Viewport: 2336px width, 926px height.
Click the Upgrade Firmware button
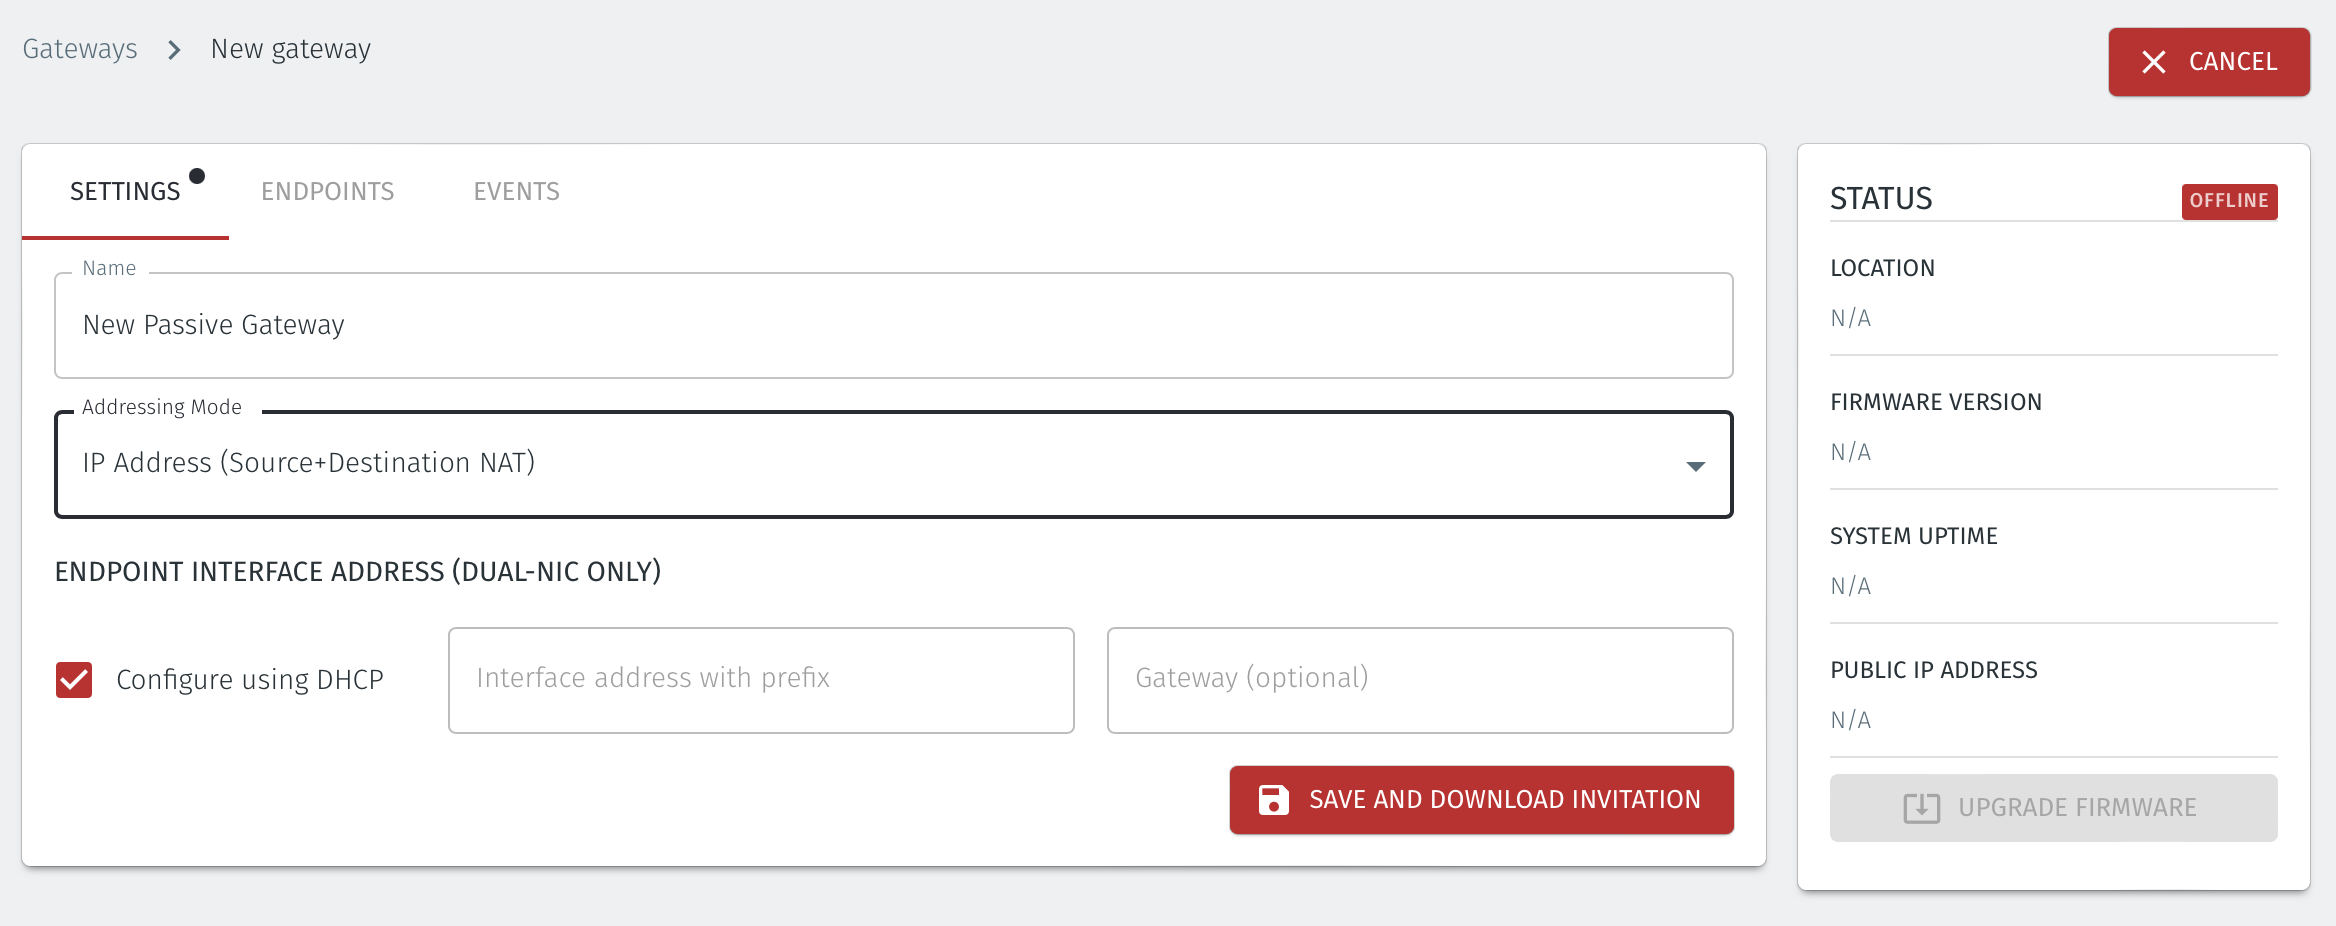coord(2053,808)
